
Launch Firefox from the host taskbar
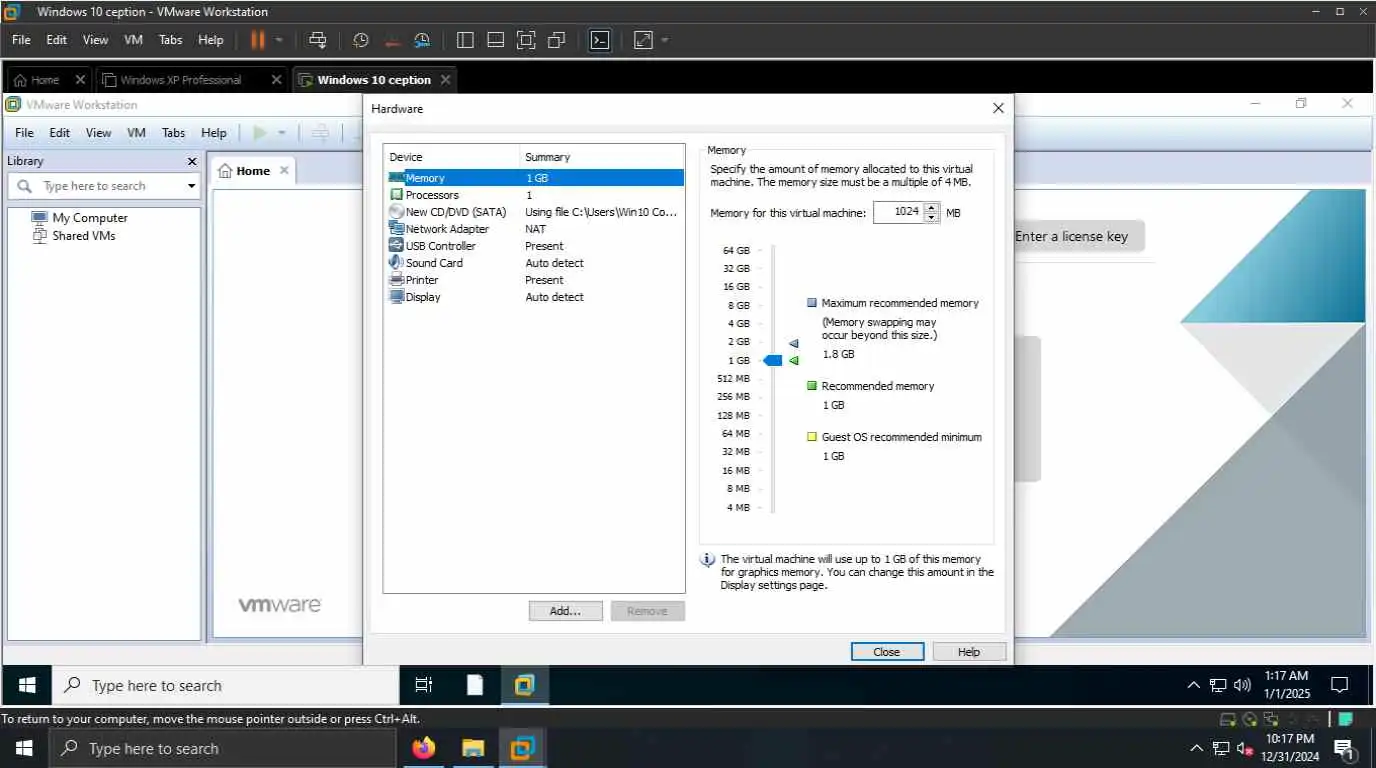click(424, 748)
